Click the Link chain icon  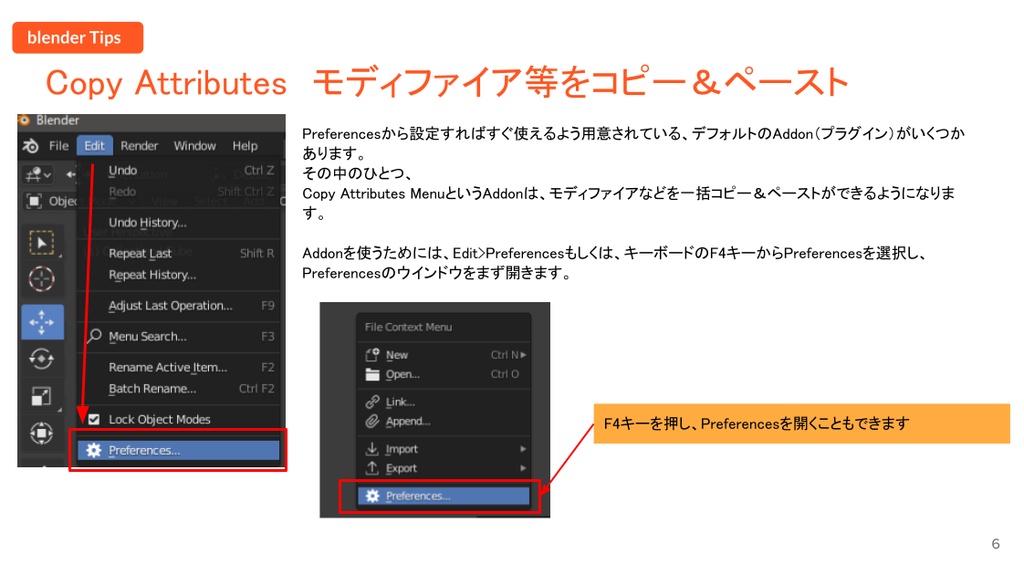372,402
